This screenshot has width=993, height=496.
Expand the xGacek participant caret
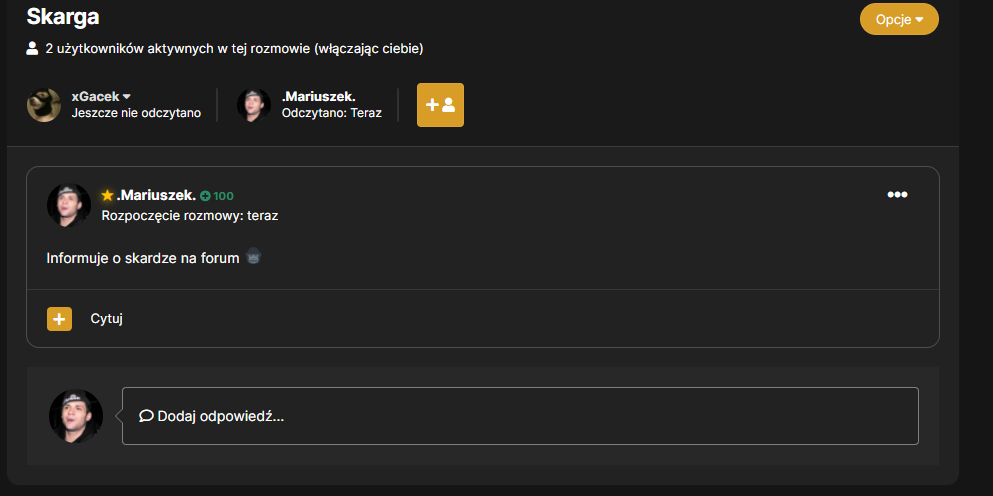(127, 96)
